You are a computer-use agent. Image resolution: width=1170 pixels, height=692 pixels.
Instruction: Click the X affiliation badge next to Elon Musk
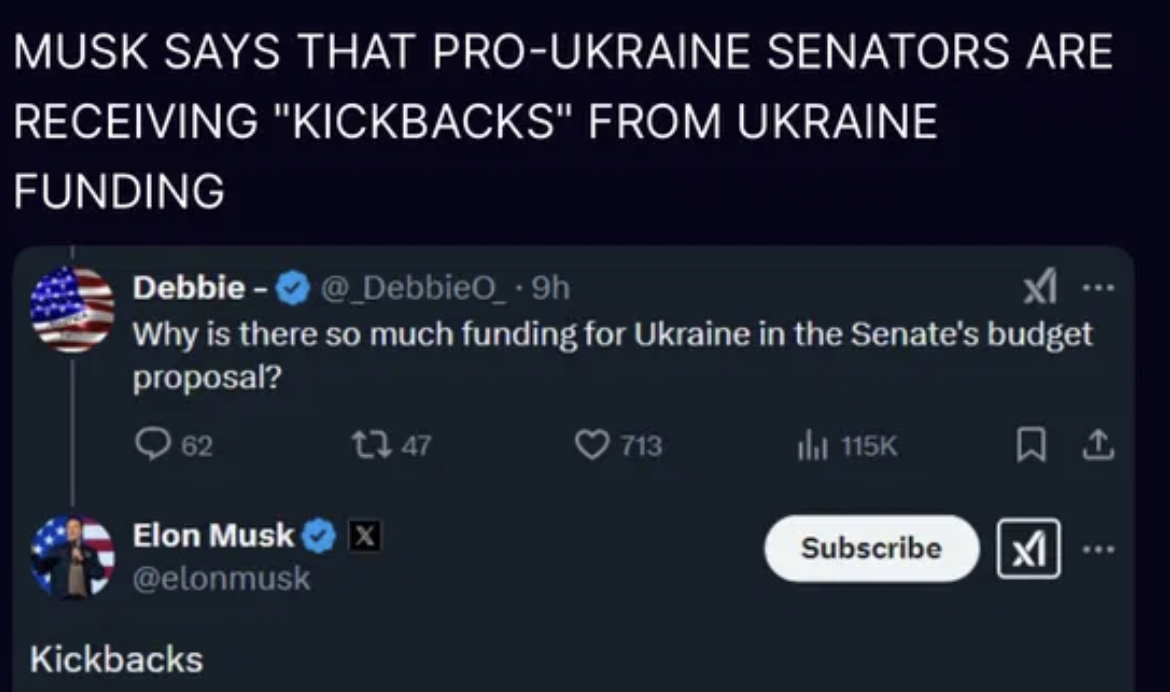click(362, 537)
